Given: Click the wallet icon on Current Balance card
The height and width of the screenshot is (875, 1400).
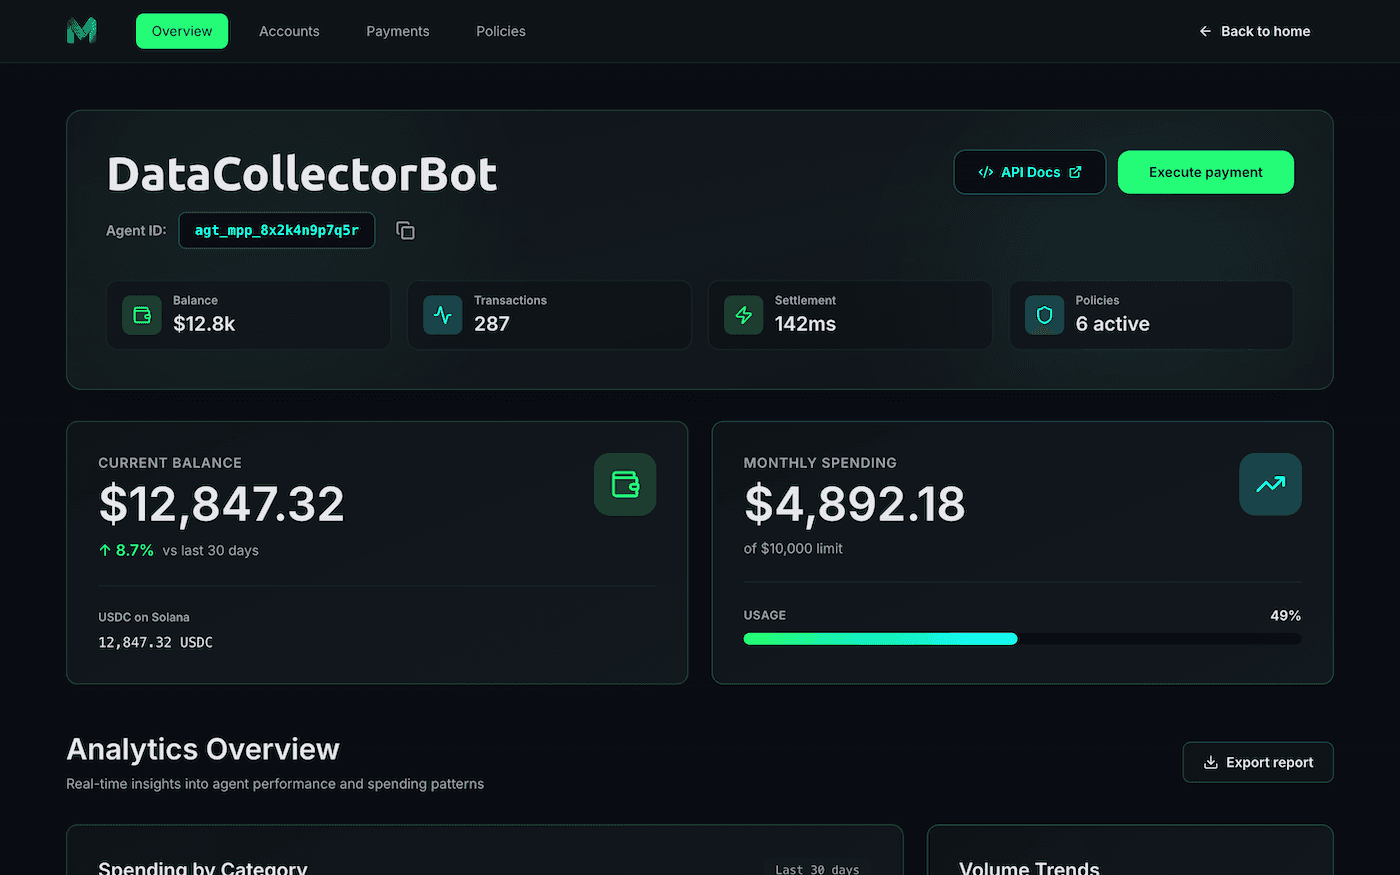Looking at the screenshot, I should (x=624, y=484).
